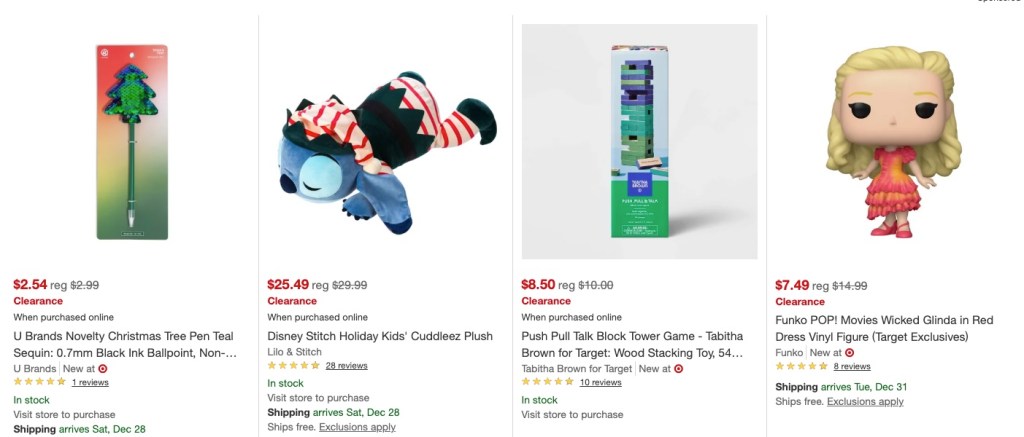Click the U Brands brand name
Viewport: 1024px width, 437px height.
point(35,368)
